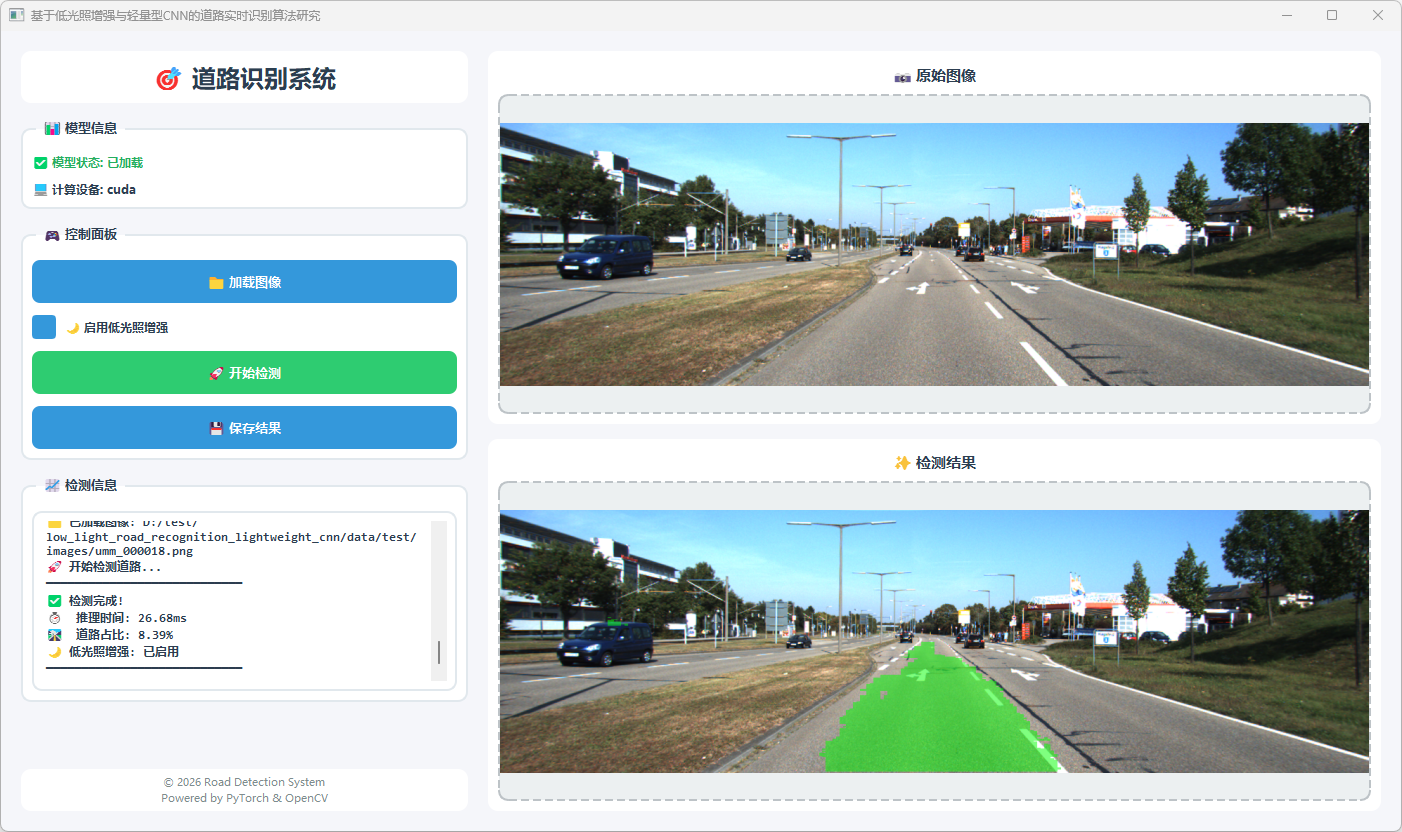This screenshot has height=832, width=1402.
Task: Click the detection log scrollbar handle
Action: (x=439, y=652)
